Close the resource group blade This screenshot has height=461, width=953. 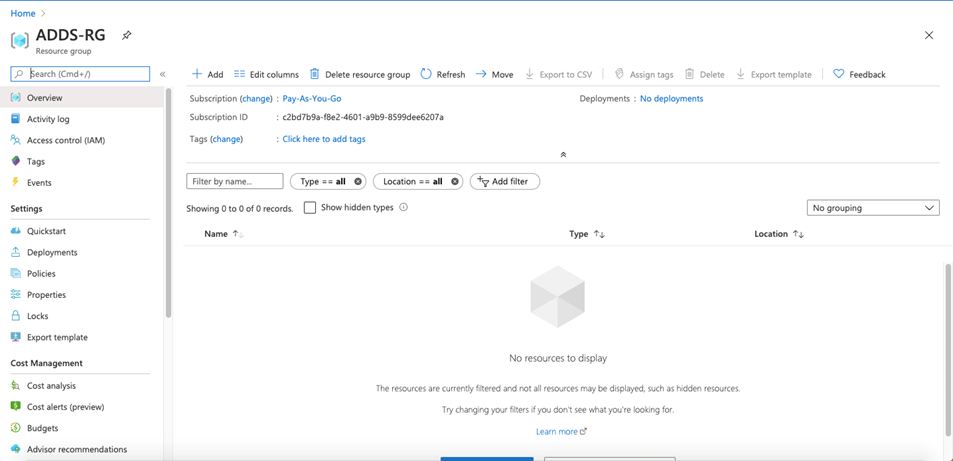coord(929,35)
